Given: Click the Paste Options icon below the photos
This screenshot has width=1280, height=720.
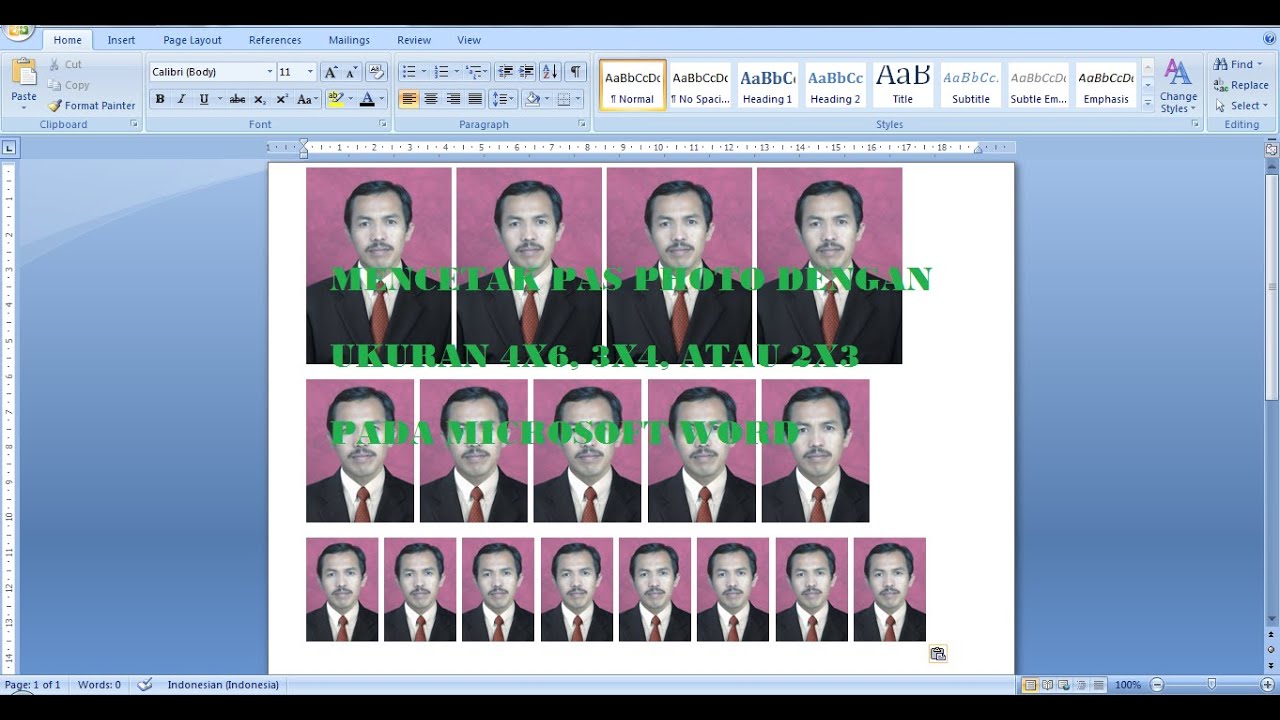Looking at the screenshot, I should click(x=938, y=654).
